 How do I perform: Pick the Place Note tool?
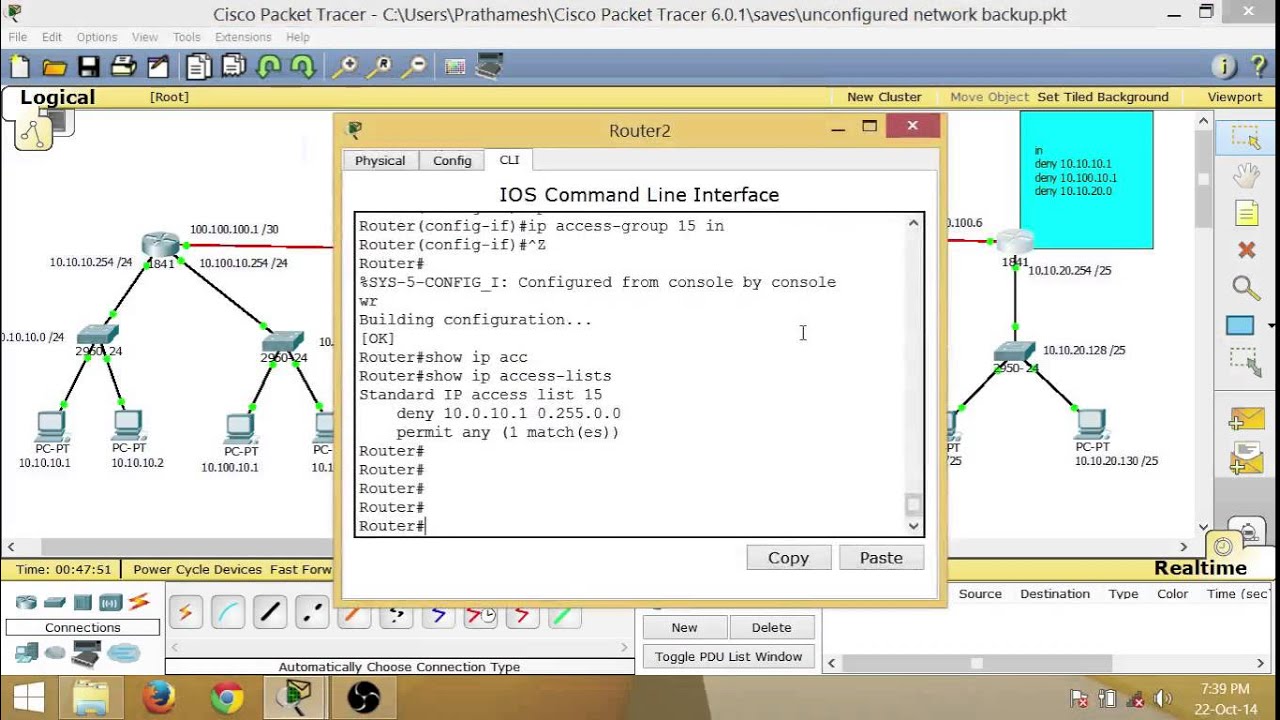click(1246, 213)
